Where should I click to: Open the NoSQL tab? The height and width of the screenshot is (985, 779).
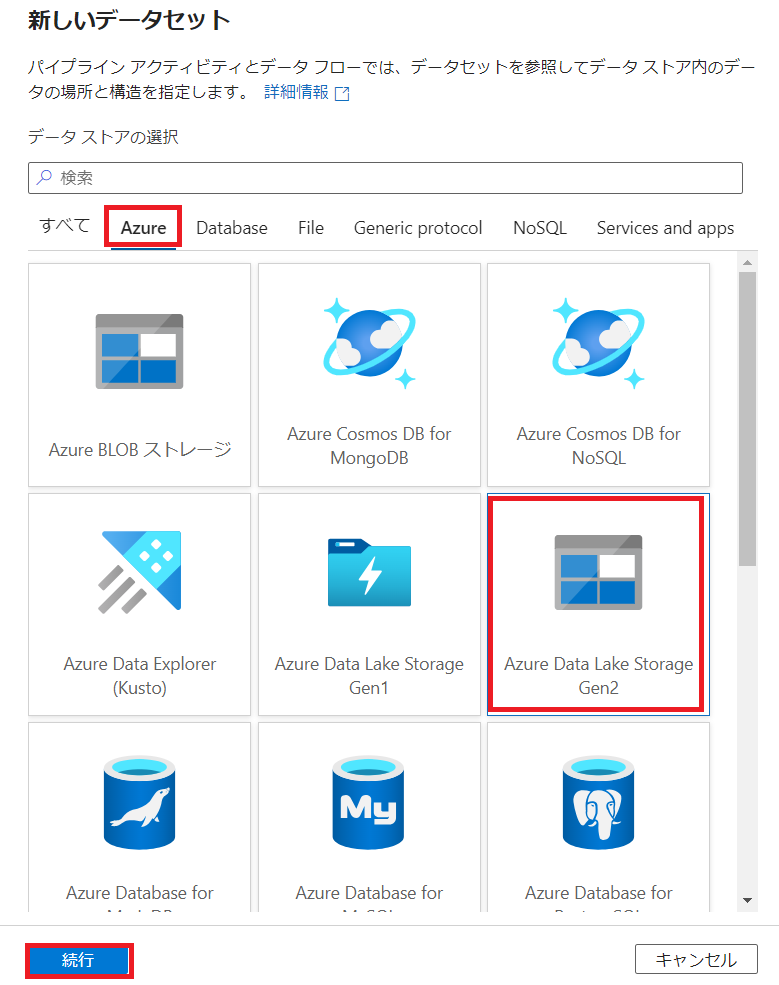pos(540,227)
